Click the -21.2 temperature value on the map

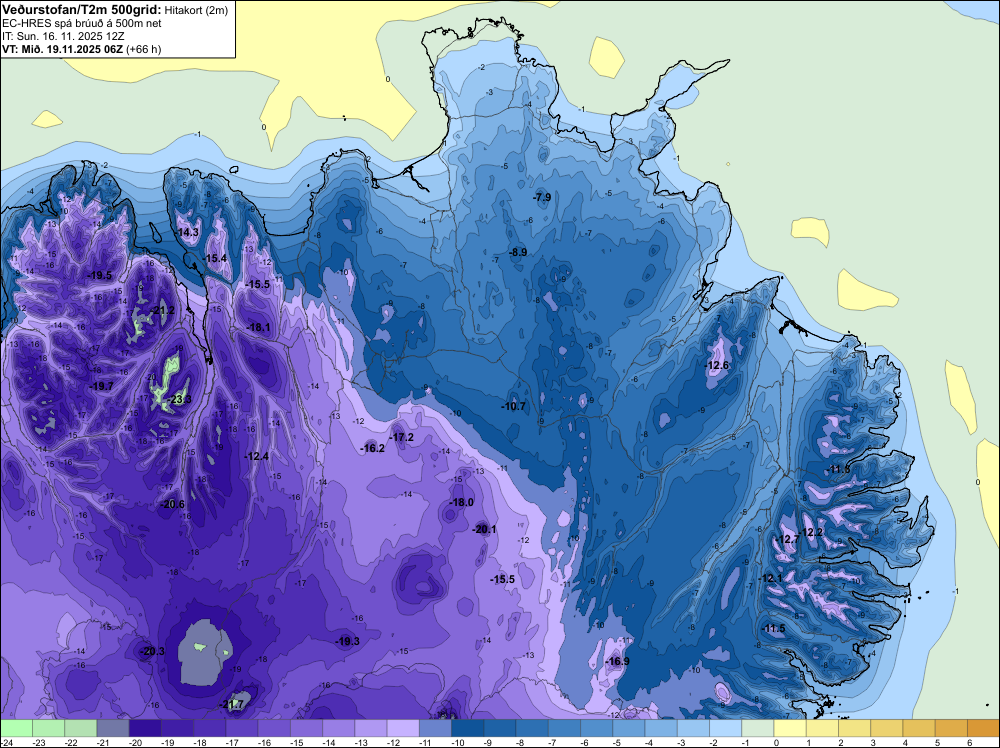click(x=162, y=311)
